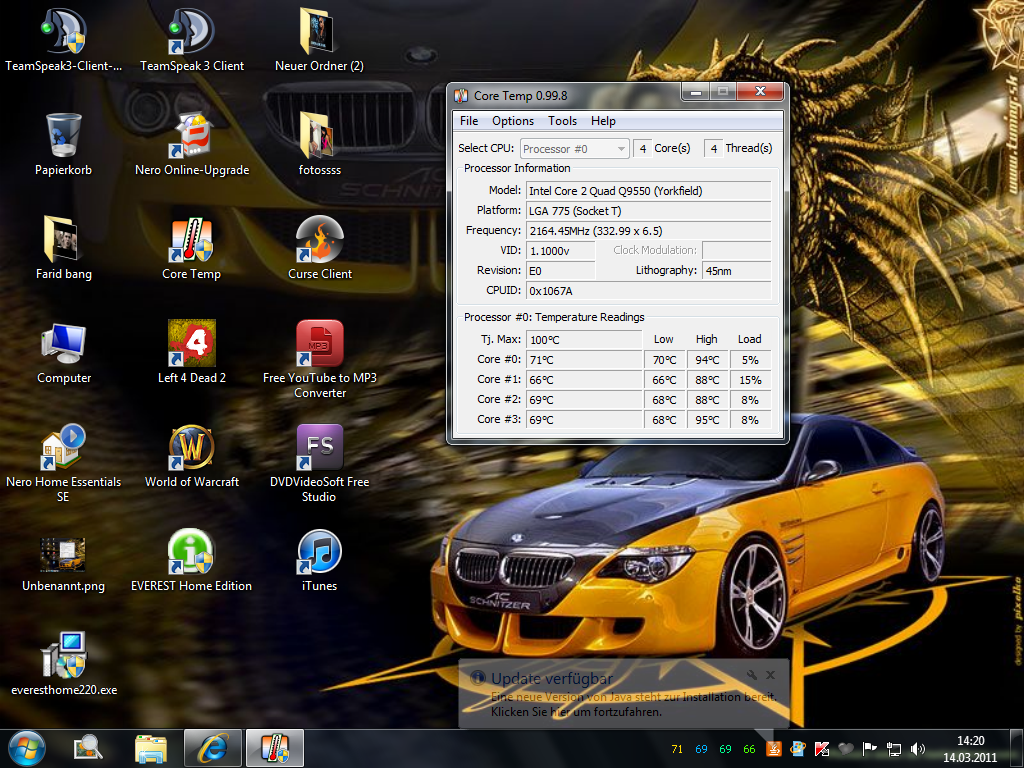This screenshot has height=768, width=1024.
Task: Open the File menu in Core Temp
Action: click(469, 121)
